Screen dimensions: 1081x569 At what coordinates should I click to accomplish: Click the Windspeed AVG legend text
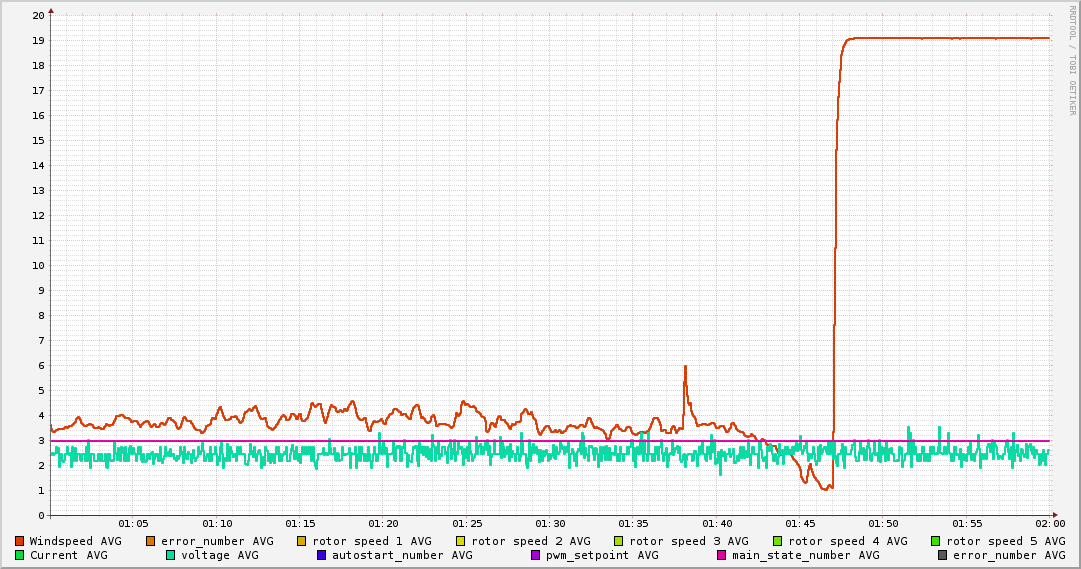[75, 541]
